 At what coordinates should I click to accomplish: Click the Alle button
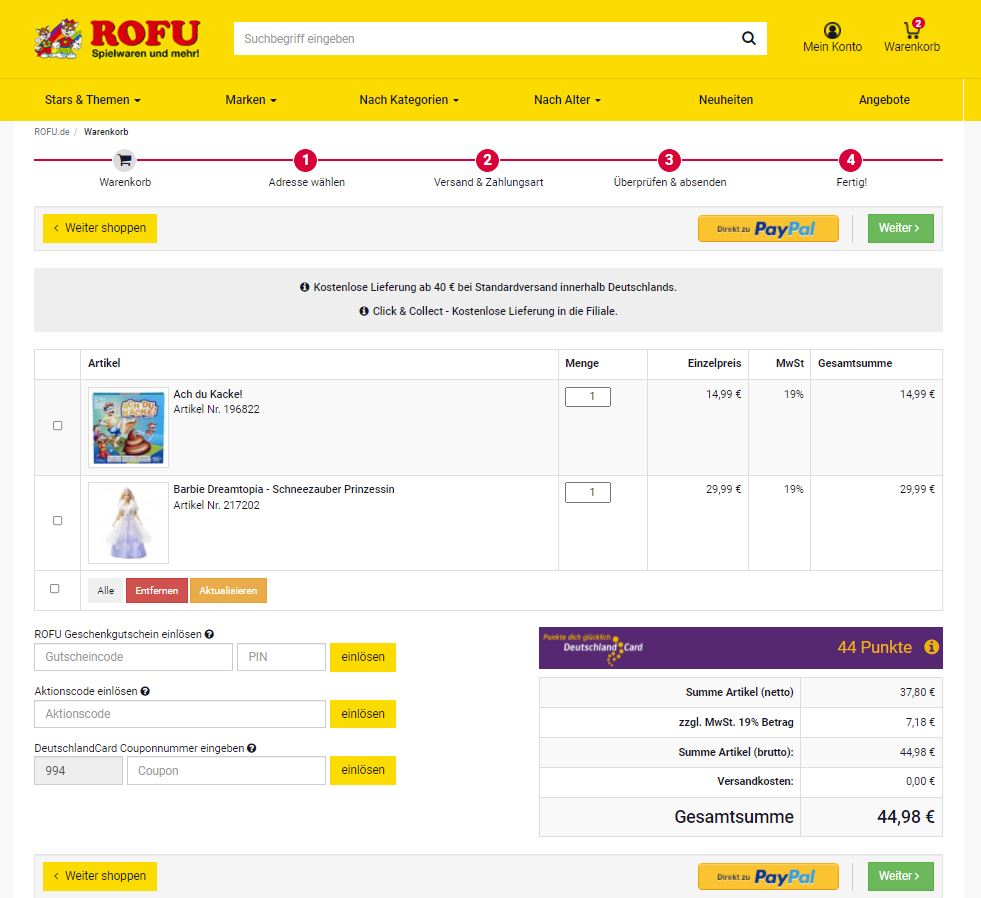106,590
